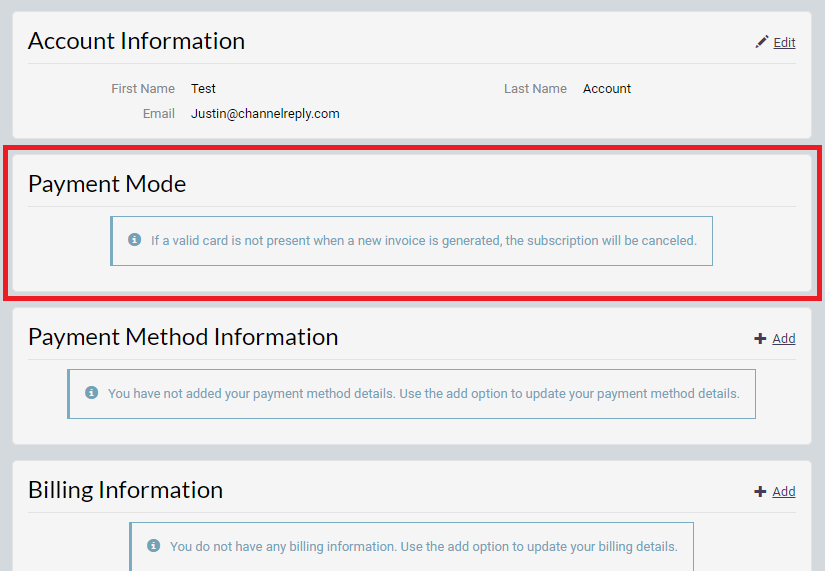825x571 pixels.
Task: Click the info icon in billing information notice
Action: coord(154,545)
